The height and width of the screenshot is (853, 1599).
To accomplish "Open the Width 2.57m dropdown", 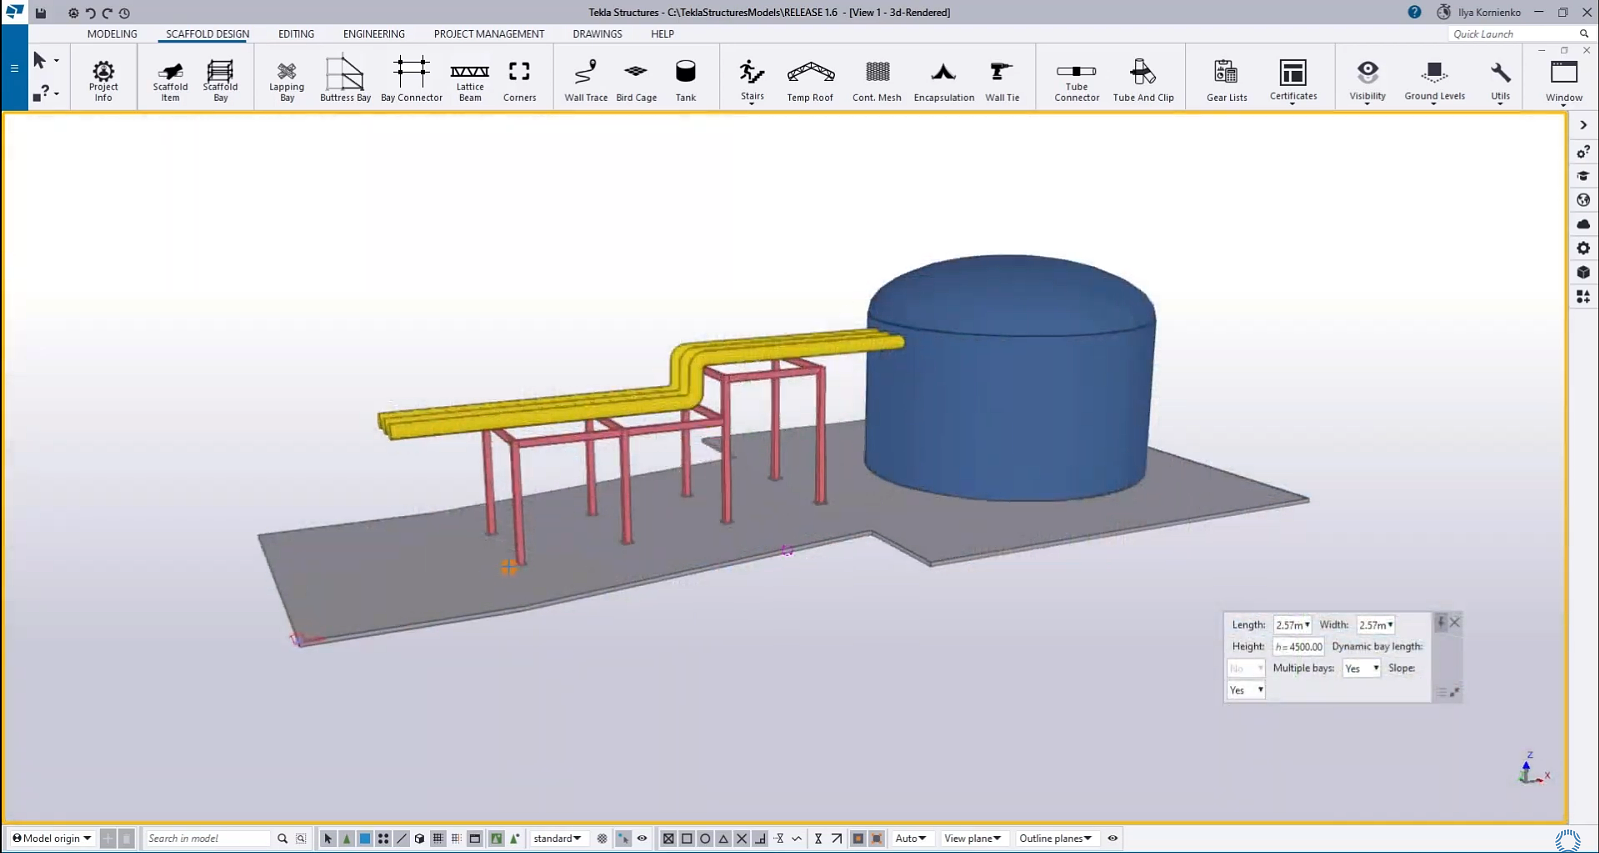I will [1375, 625].
